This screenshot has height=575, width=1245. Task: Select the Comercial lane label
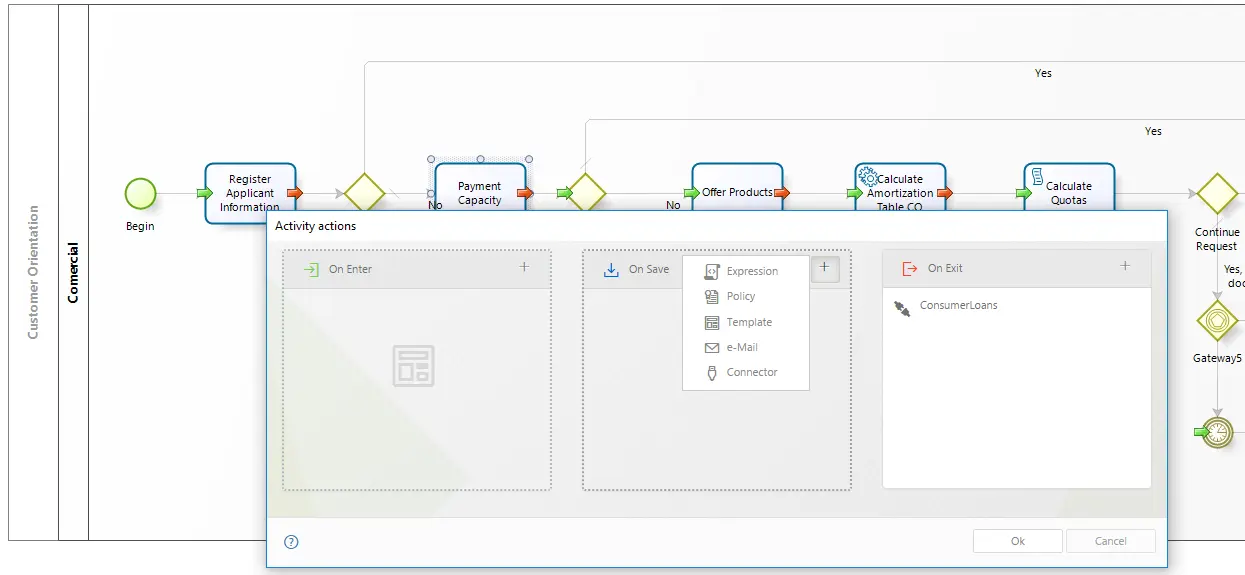click(73, 273)
